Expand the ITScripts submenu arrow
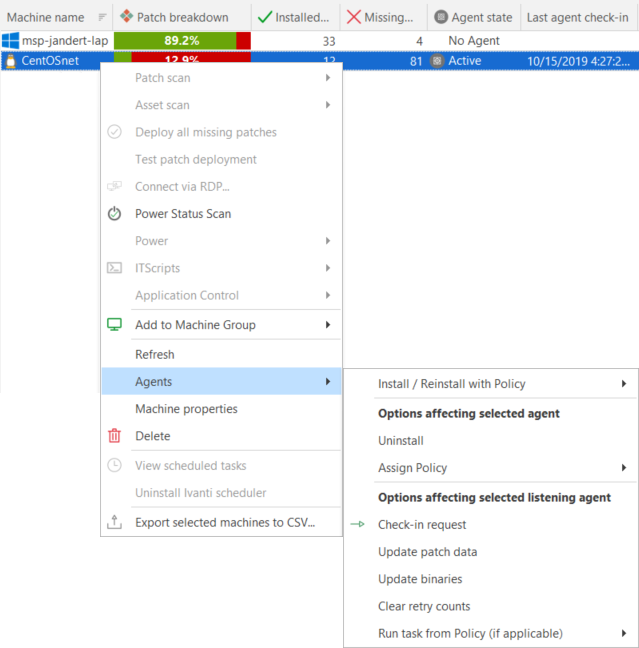The height and width of the screenshot is (648, 639). 328,268
